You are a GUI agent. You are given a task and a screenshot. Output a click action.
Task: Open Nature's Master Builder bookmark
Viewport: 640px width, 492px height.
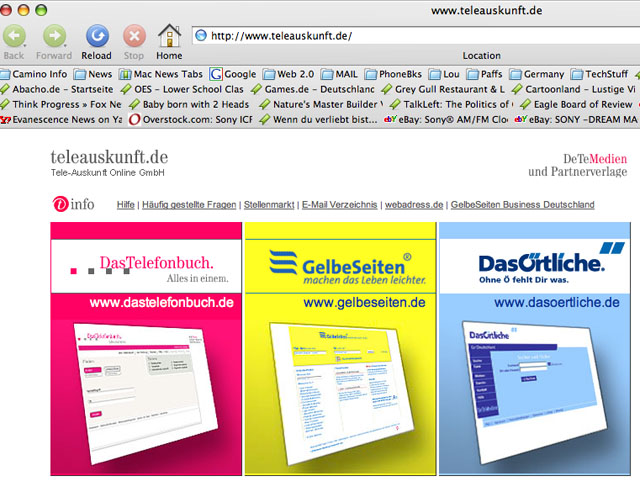click(x=321, y=104)
